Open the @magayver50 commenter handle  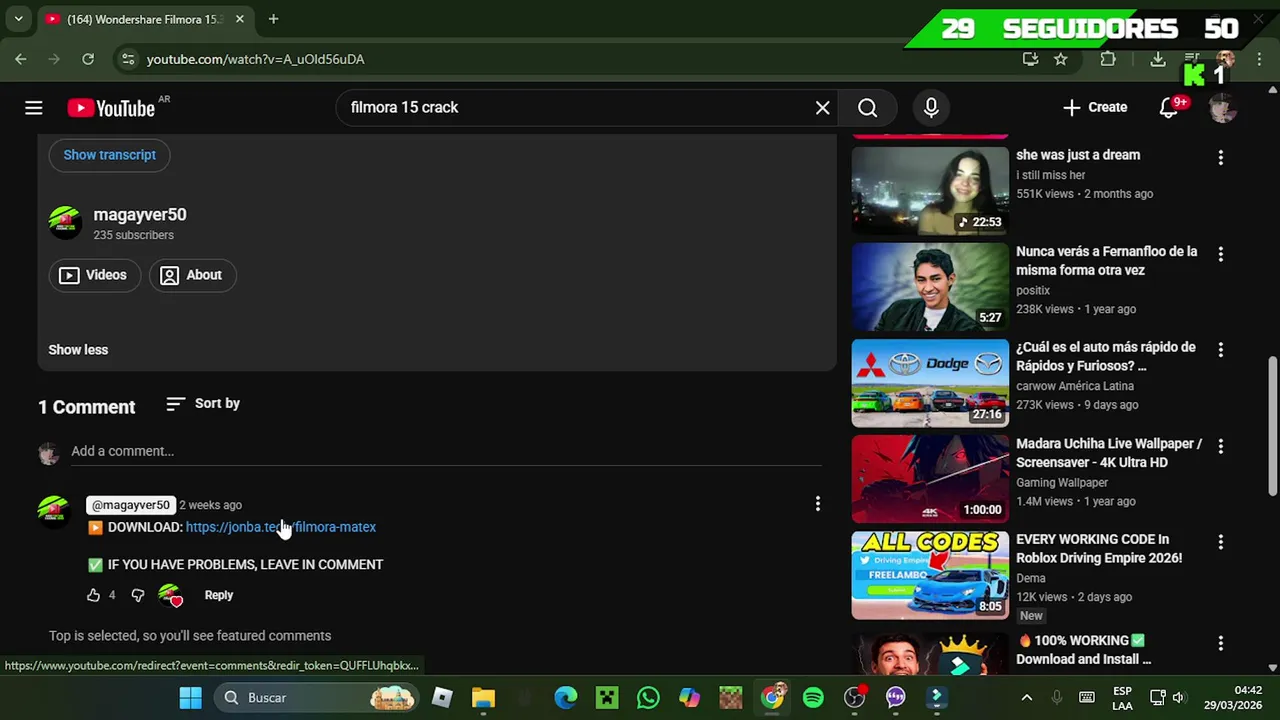[x=131, y=505]
